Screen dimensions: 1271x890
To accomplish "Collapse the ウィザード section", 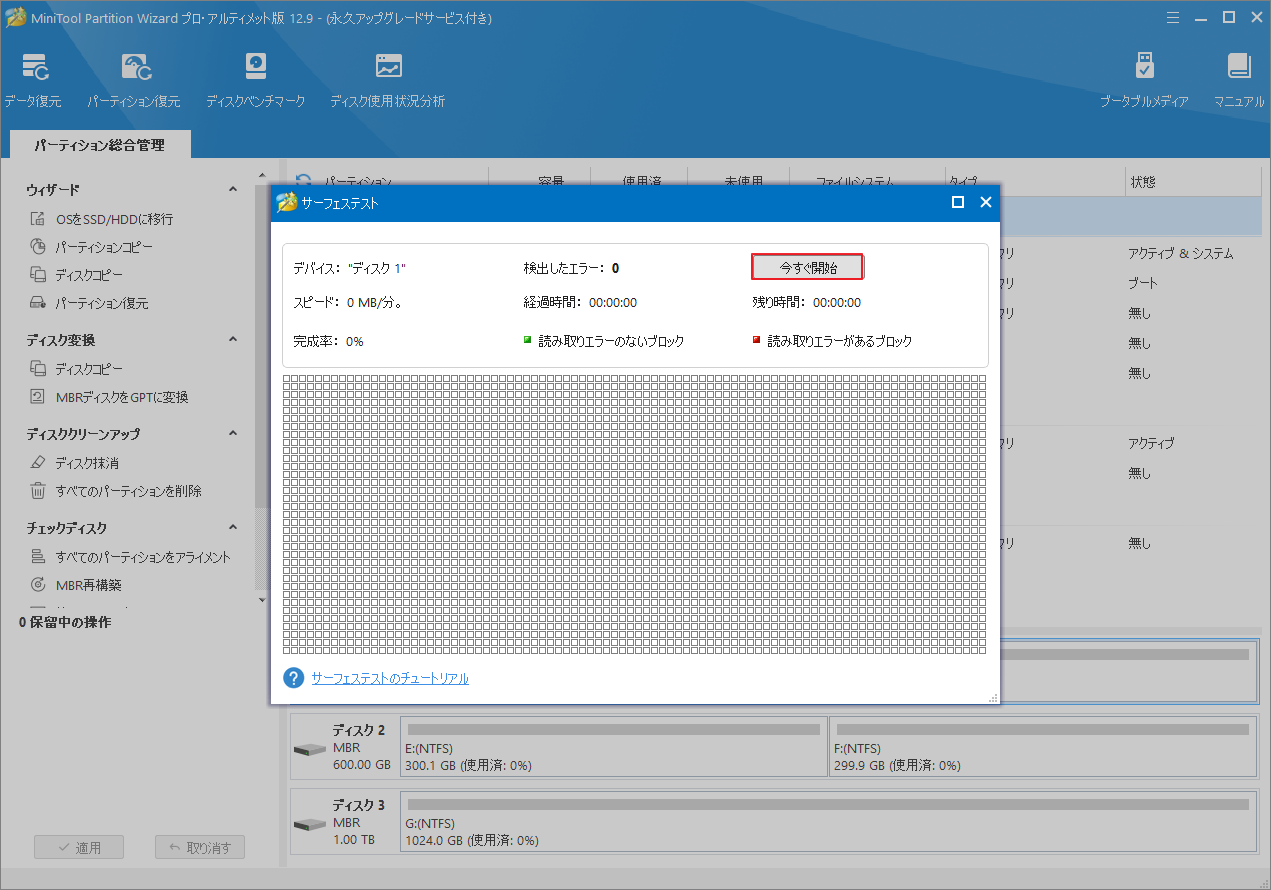I will click(x=233, y=189).
